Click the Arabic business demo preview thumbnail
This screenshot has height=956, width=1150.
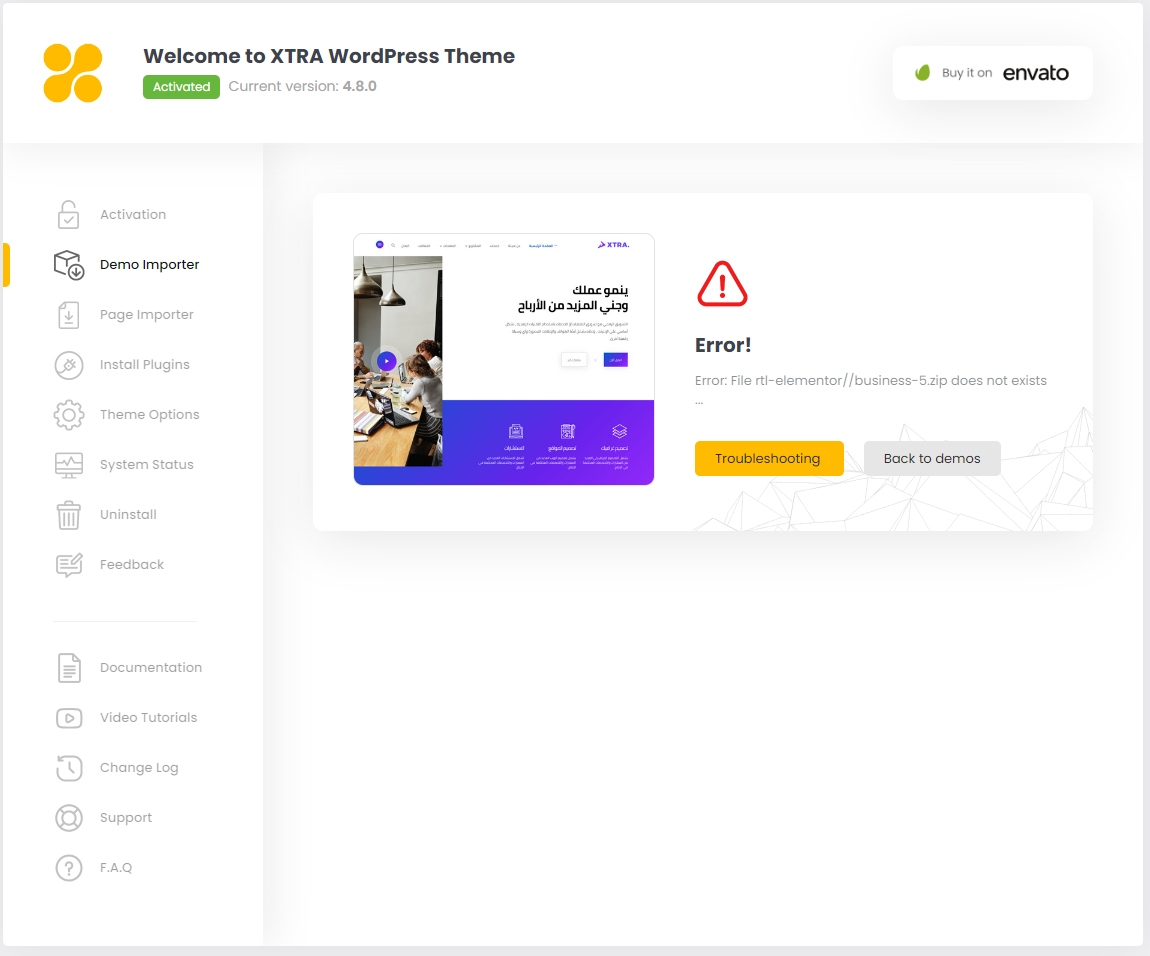click(504, 359)
